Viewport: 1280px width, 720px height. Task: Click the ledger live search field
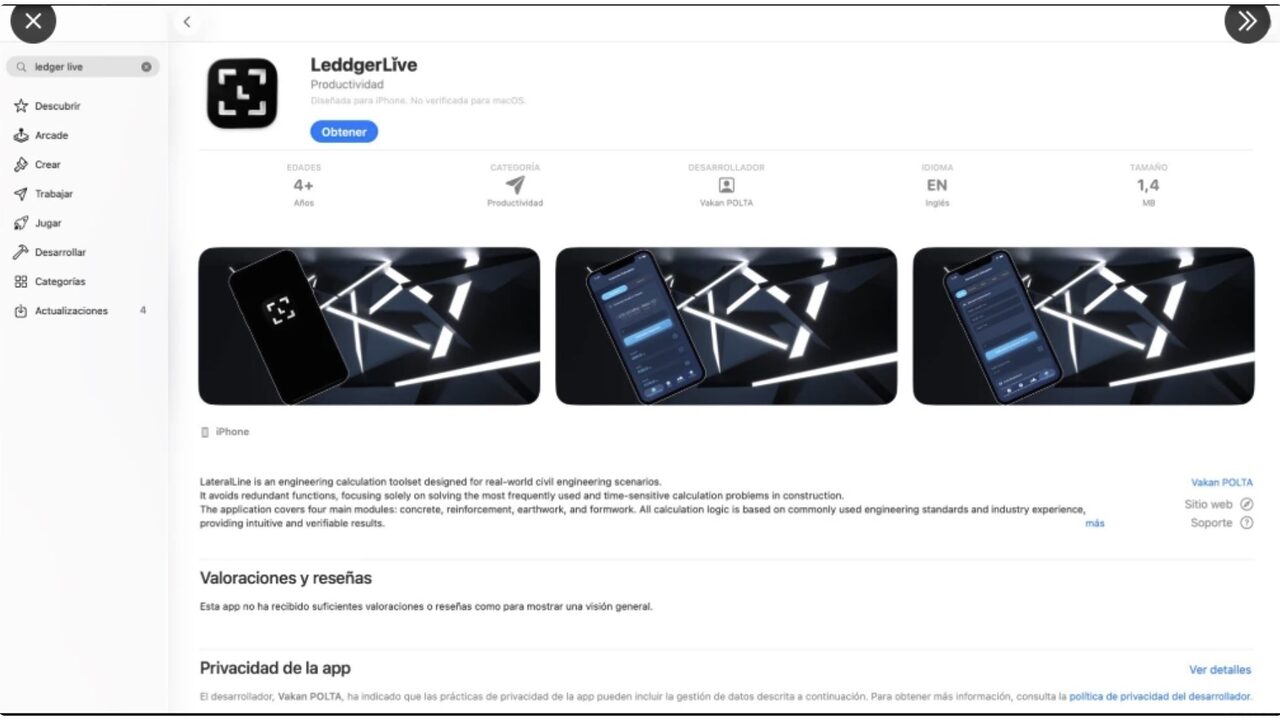82,67
